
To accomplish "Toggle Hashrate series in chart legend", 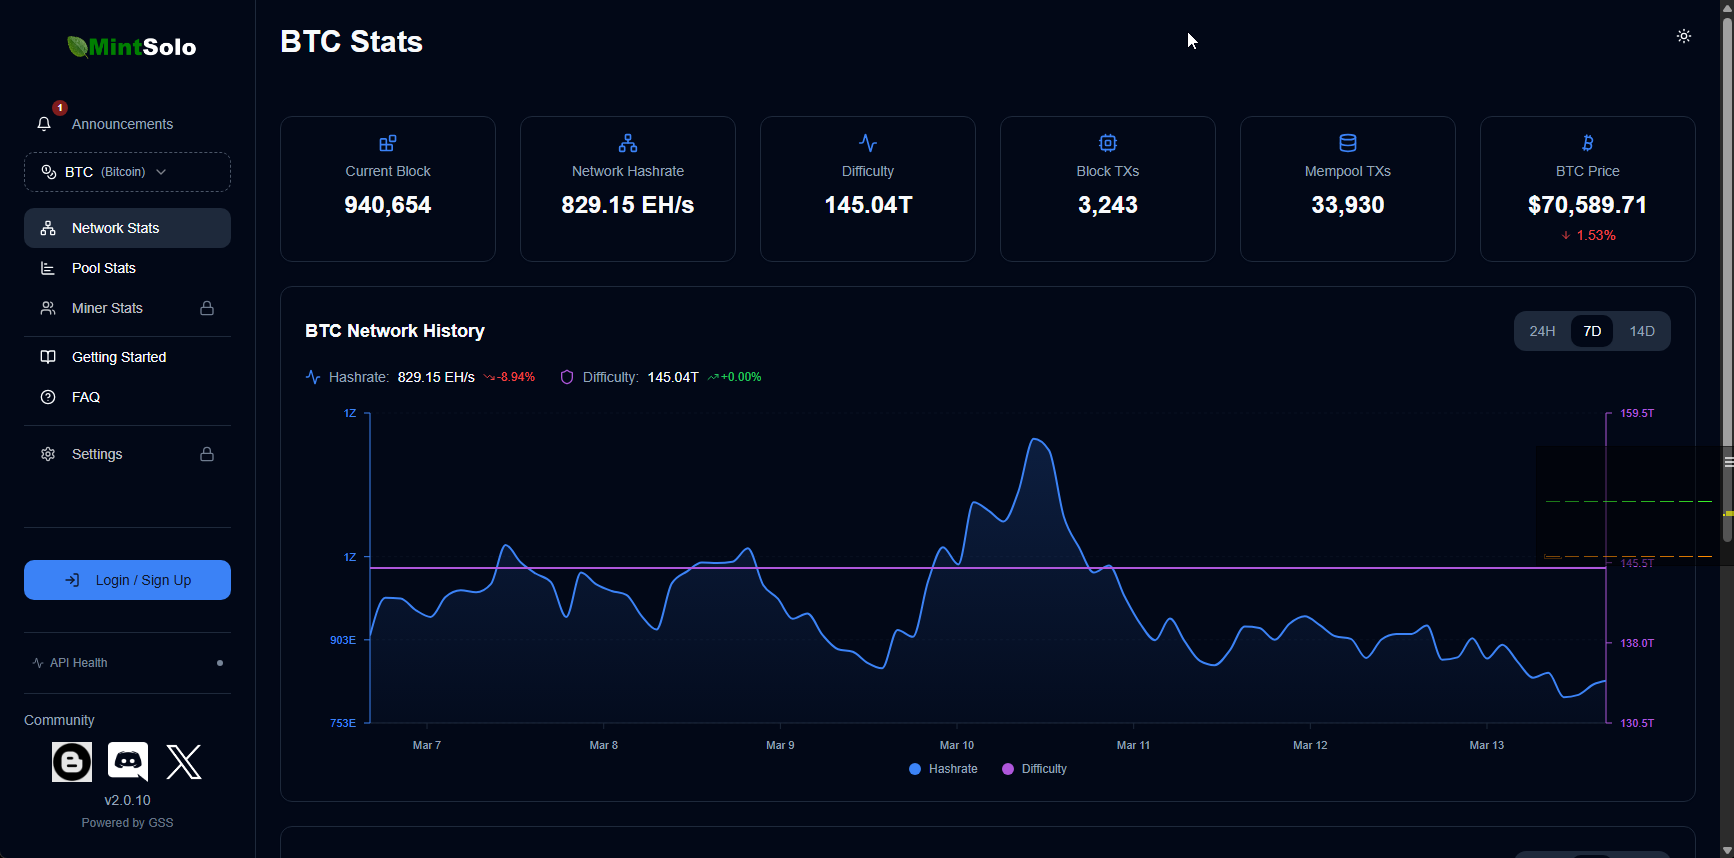I will tap(943, 769).
